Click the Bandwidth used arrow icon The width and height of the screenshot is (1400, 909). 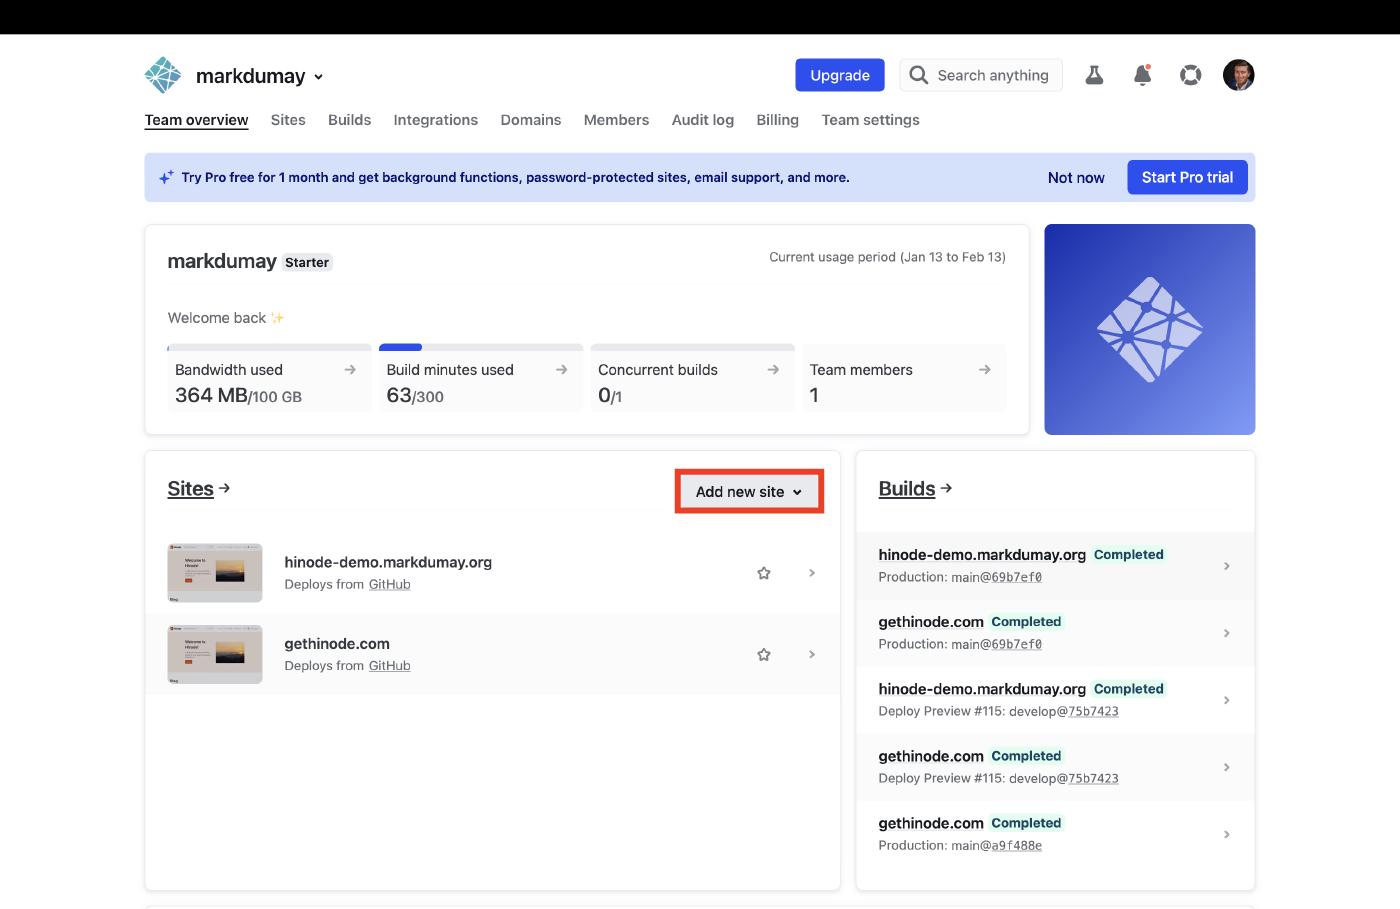pyautogui.click(x=350, y=370)
